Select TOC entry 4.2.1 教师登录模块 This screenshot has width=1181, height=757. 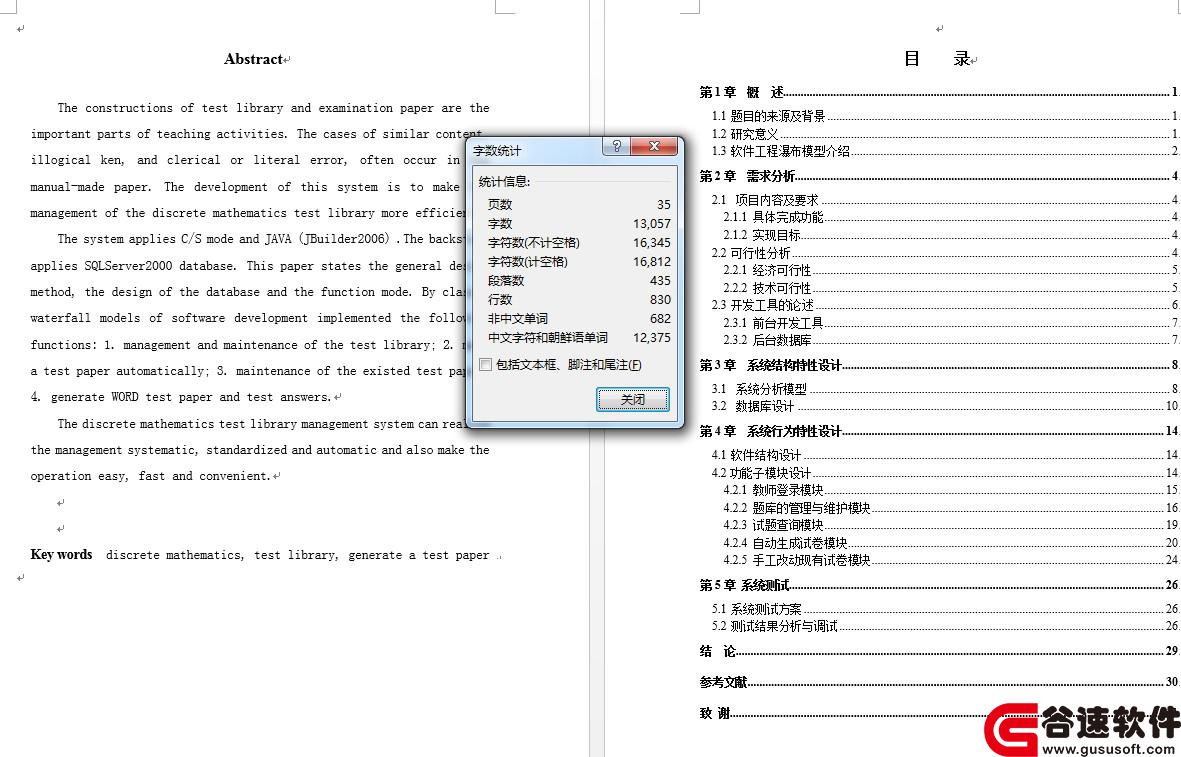point(951,490)
